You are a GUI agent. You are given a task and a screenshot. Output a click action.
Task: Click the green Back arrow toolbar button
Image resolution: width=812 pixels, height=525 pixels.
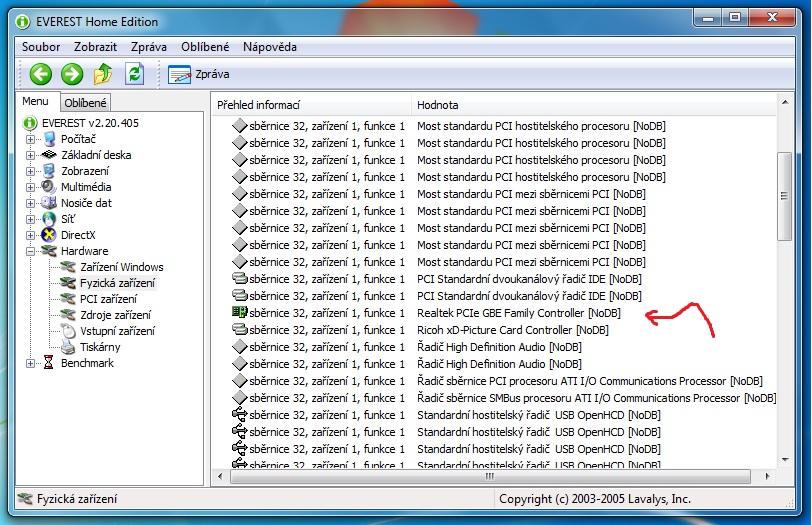tap(40, 74)
